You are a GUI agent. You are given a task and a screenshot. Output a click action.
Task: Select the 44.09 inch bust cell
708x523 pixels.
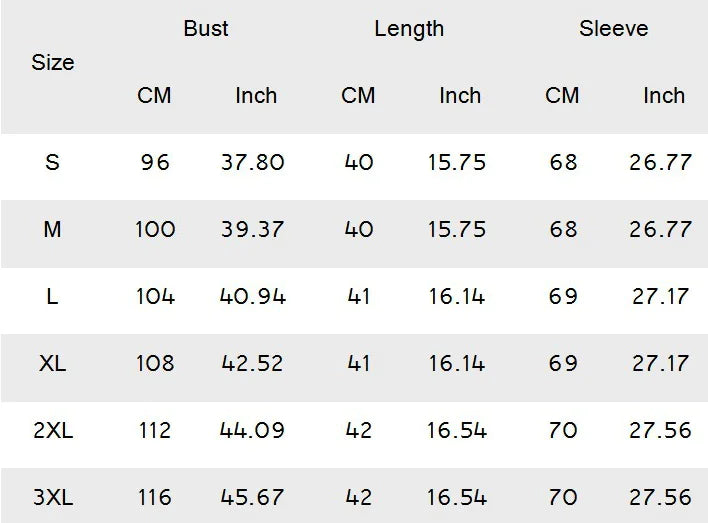[252, 430]
